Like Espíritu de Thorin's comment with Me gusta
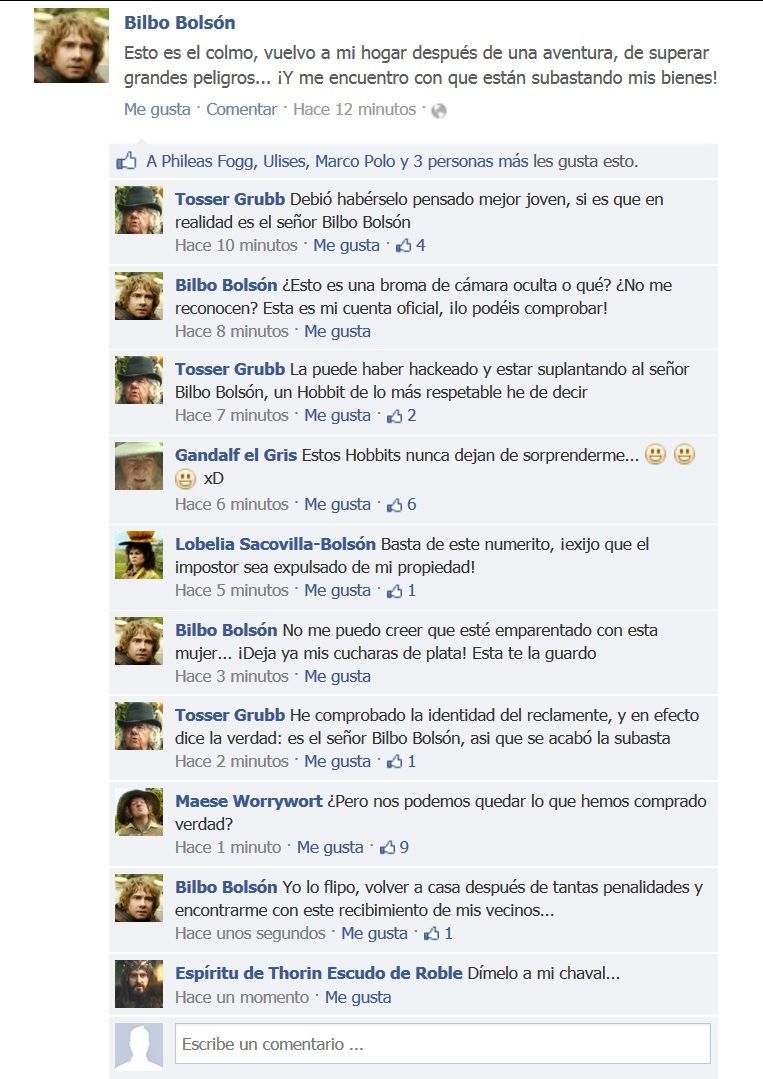 click(x=358, y=998)
